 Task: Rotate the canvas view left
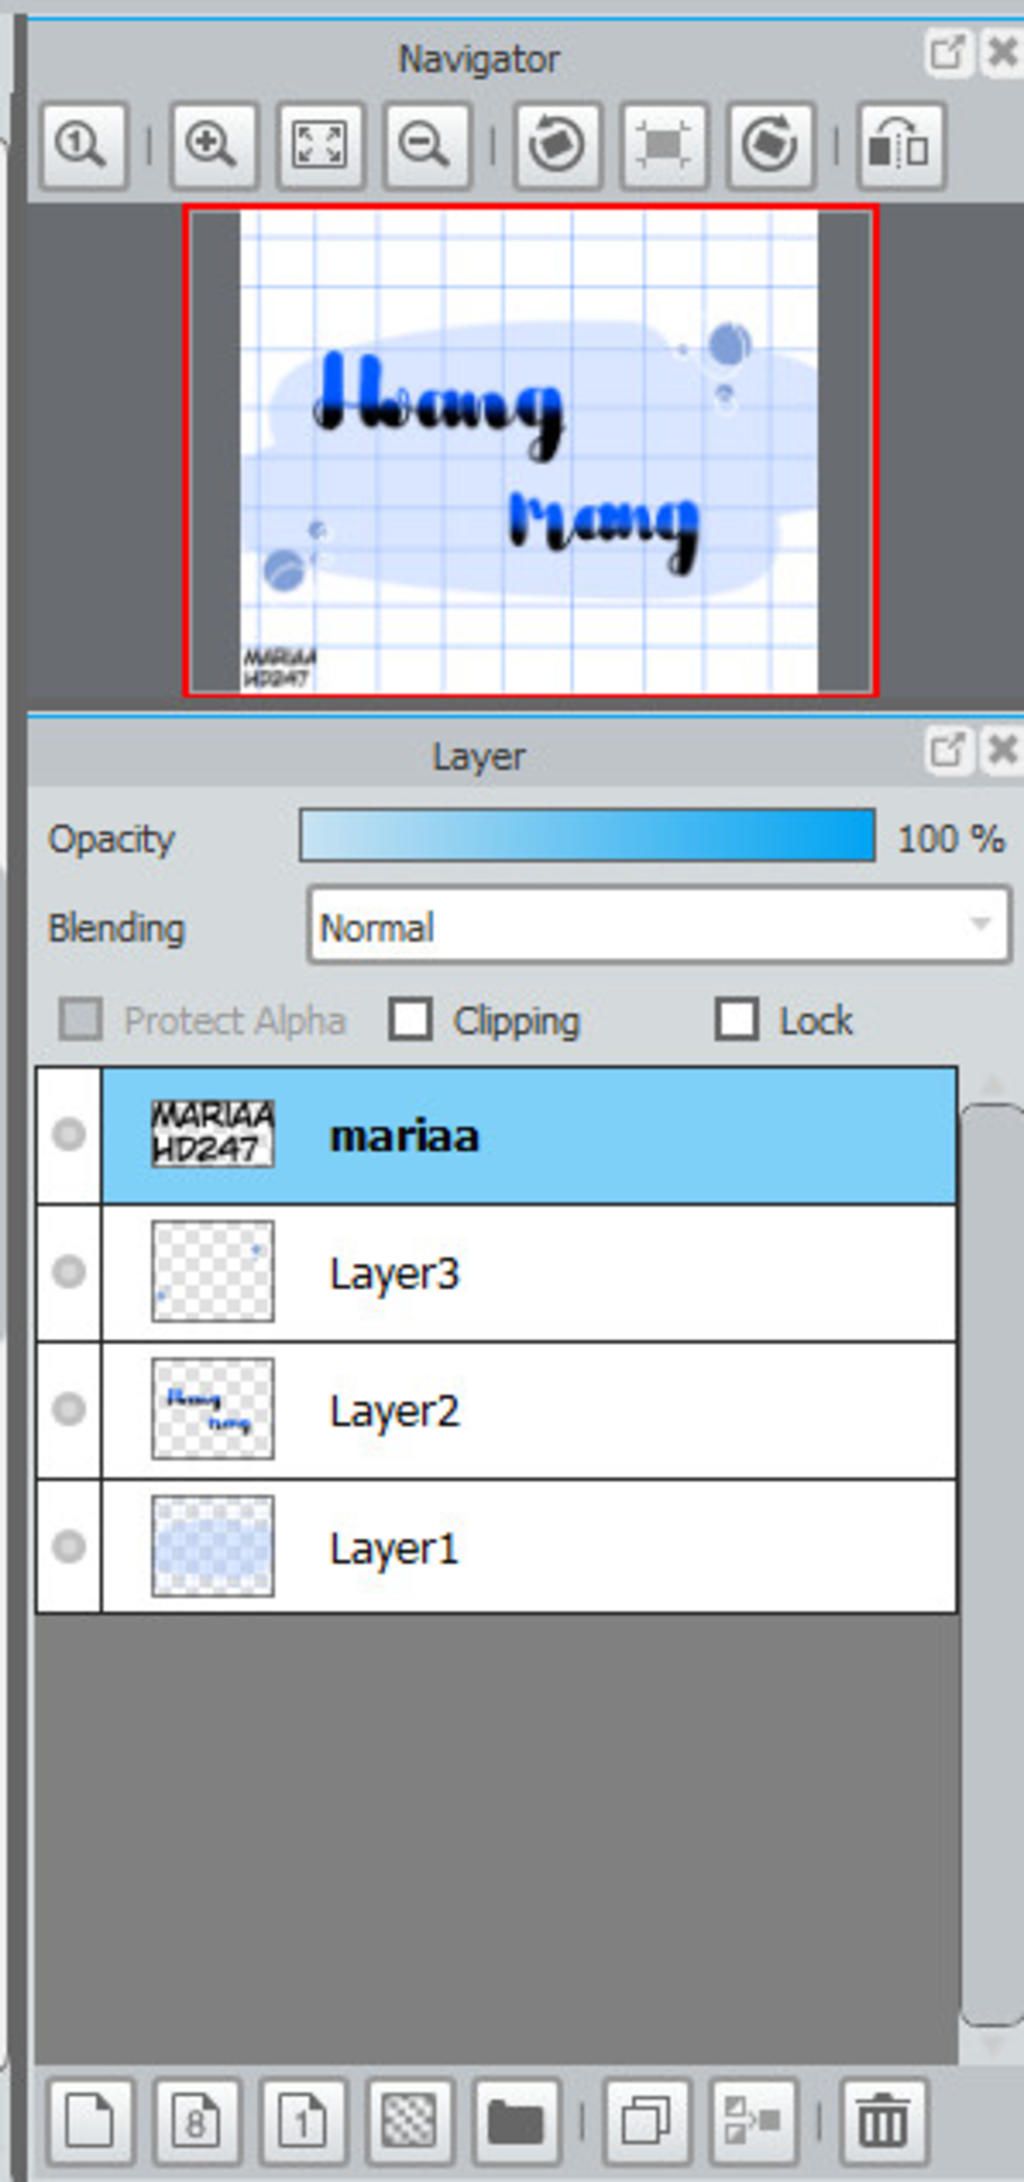pos(556,146)
